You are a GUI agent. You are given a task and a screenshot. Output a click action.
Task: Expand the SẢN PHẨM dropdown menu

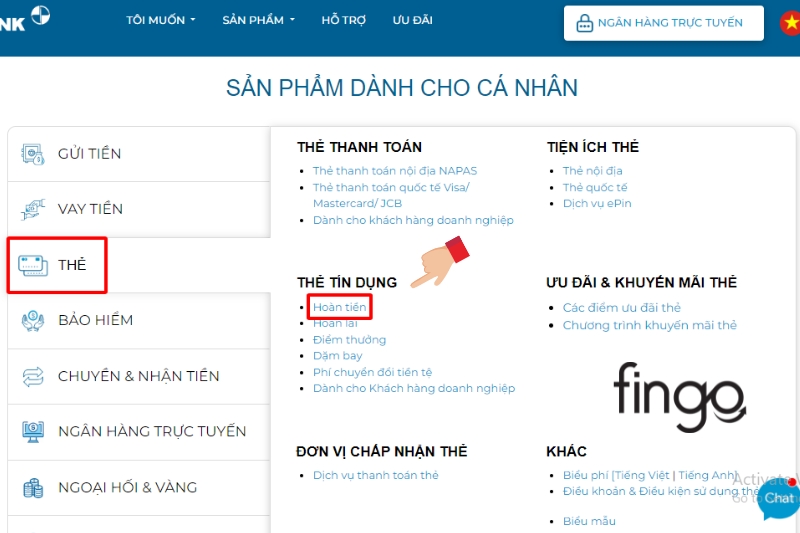tap(258, 20)
